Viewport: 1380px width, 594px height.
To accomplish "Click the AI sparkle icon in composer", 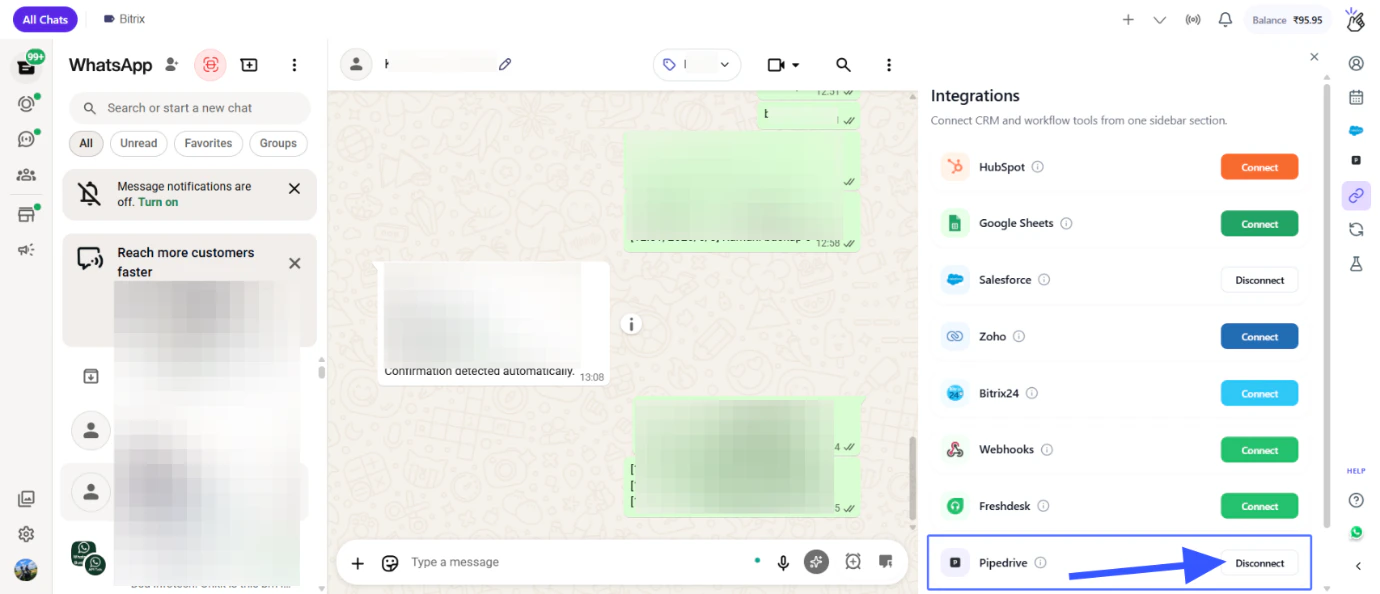I will coord(816,562).
